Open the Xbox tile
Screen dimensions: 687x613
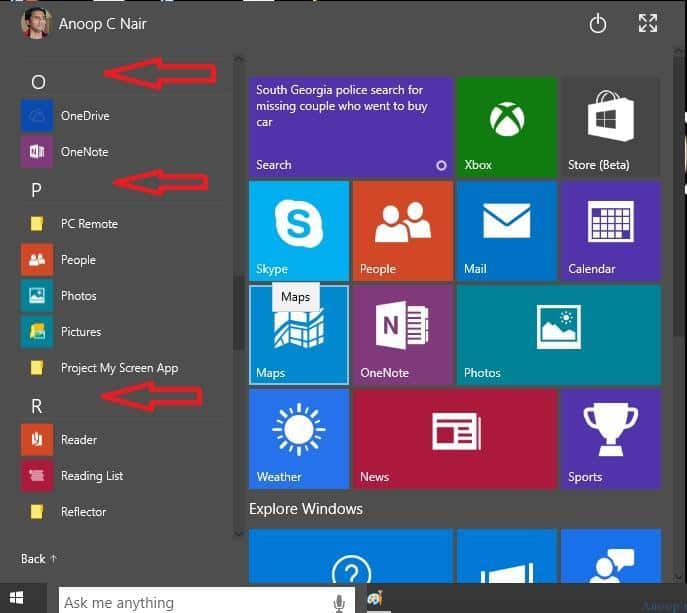pos(506,127)
